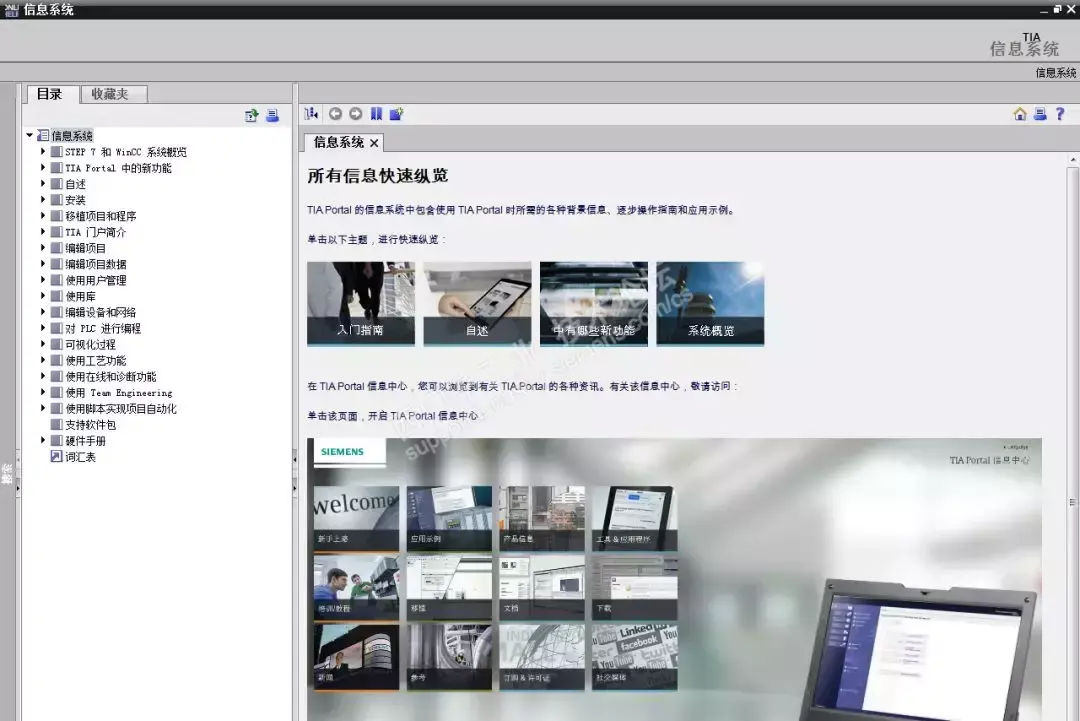Expand the 使用工艺功能 node
1080x721 pixels.
coord(43,360)
